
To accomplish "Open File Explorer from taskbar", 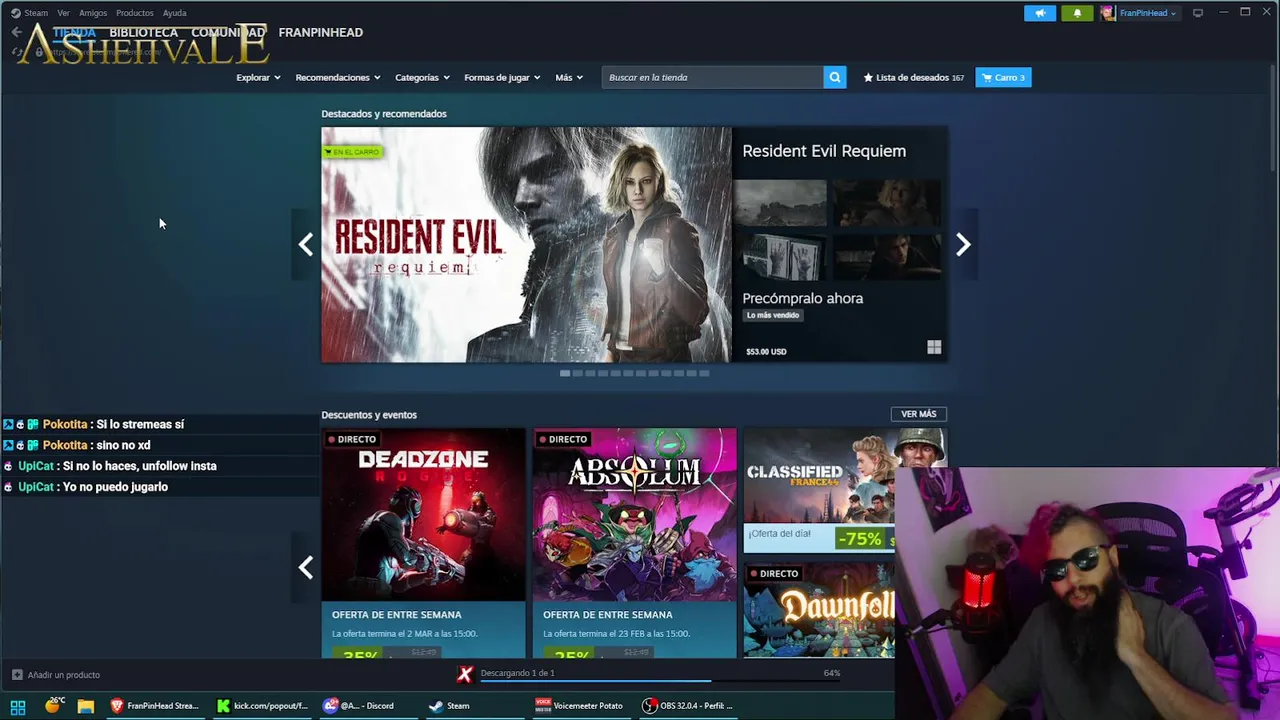I will (x=86, y=706).
